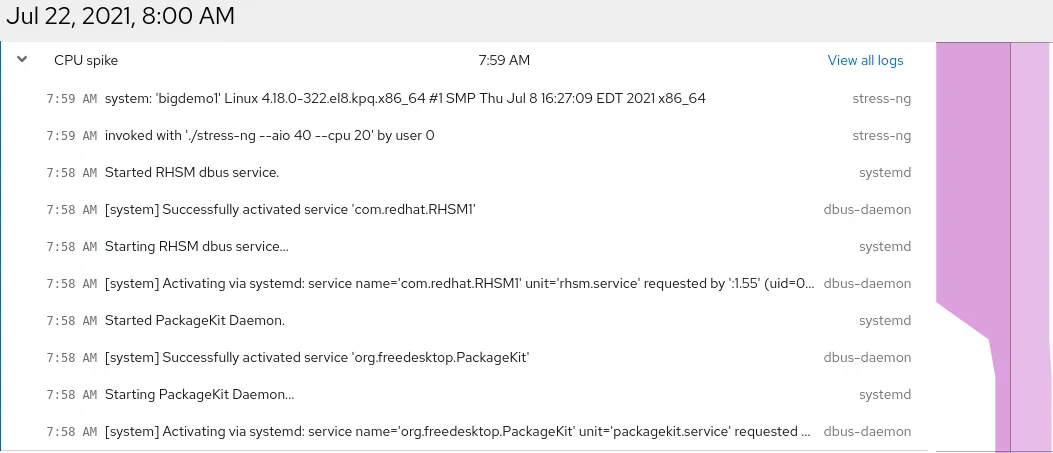Open the Successfully activated org.freedesktop.PackageKit entry
This screenshot has width=1053, height=453.
316,357
